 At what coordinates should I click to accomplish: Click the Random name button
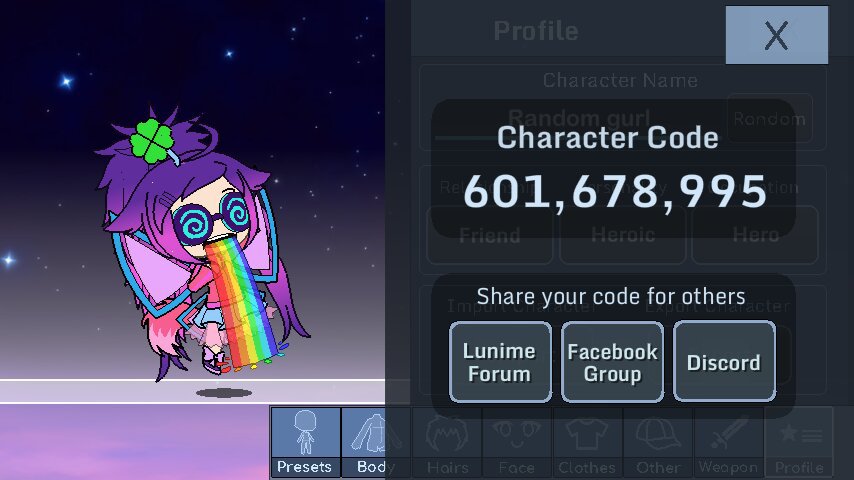[x=770, y=118]
